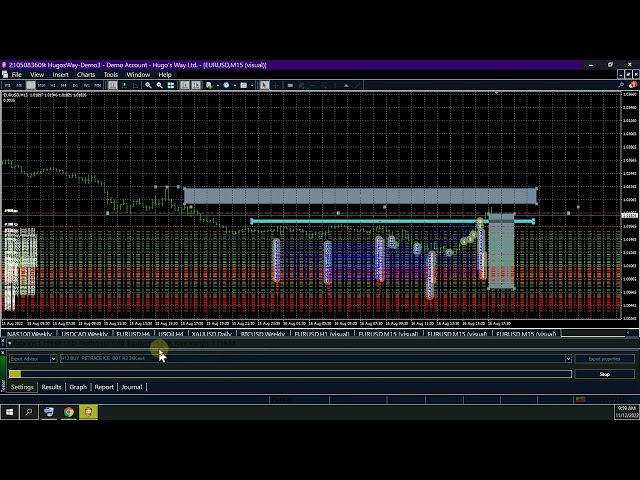Viewport: 640px width, 480px height.
Task: Expand the expert advisor file selection dropdown
Action: (x=568, y=358)
